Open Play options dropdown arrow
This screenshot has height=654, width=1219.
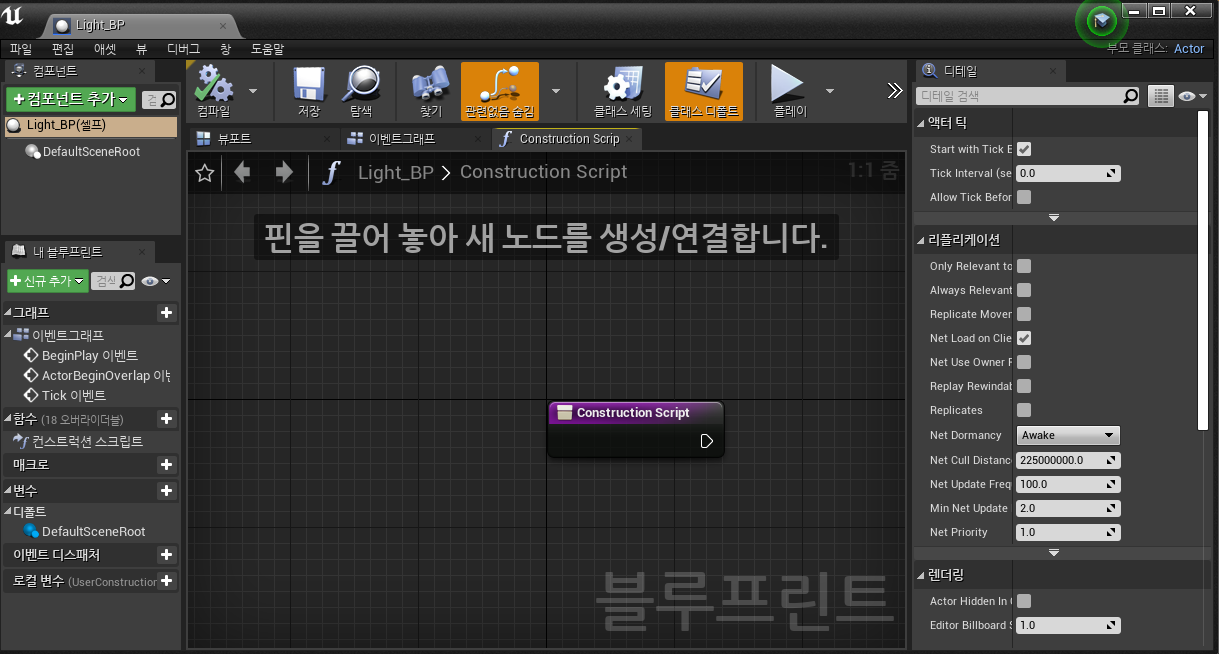(829, 90)
